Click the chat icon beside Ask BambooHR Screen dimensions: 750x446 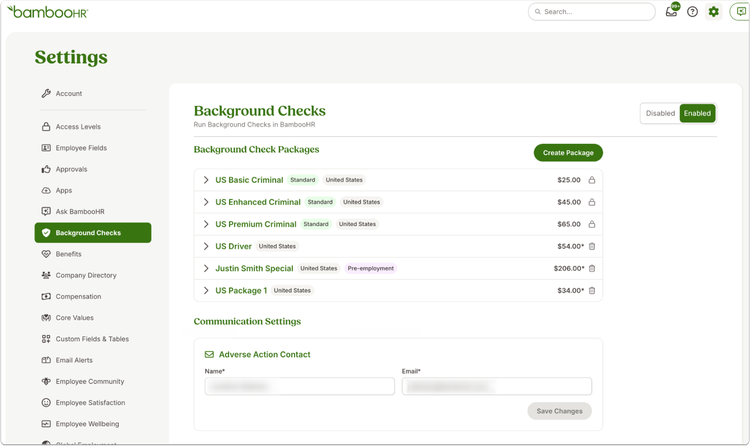[46, 212]
